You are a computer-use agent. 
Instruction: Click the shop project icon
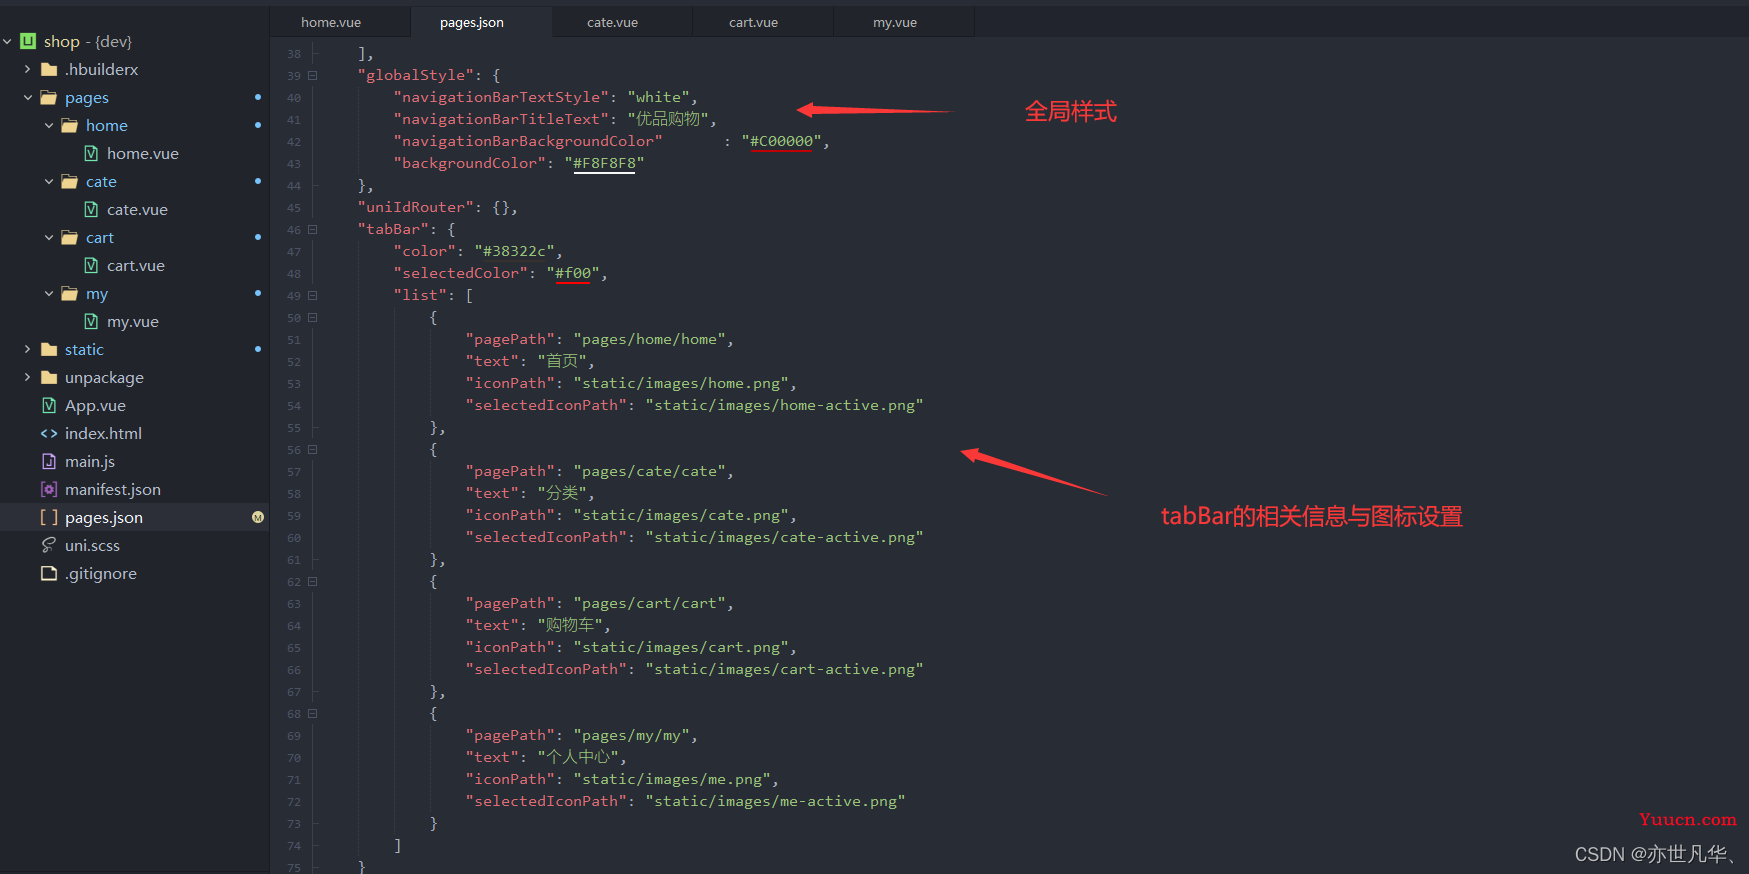tap(28, 41)
